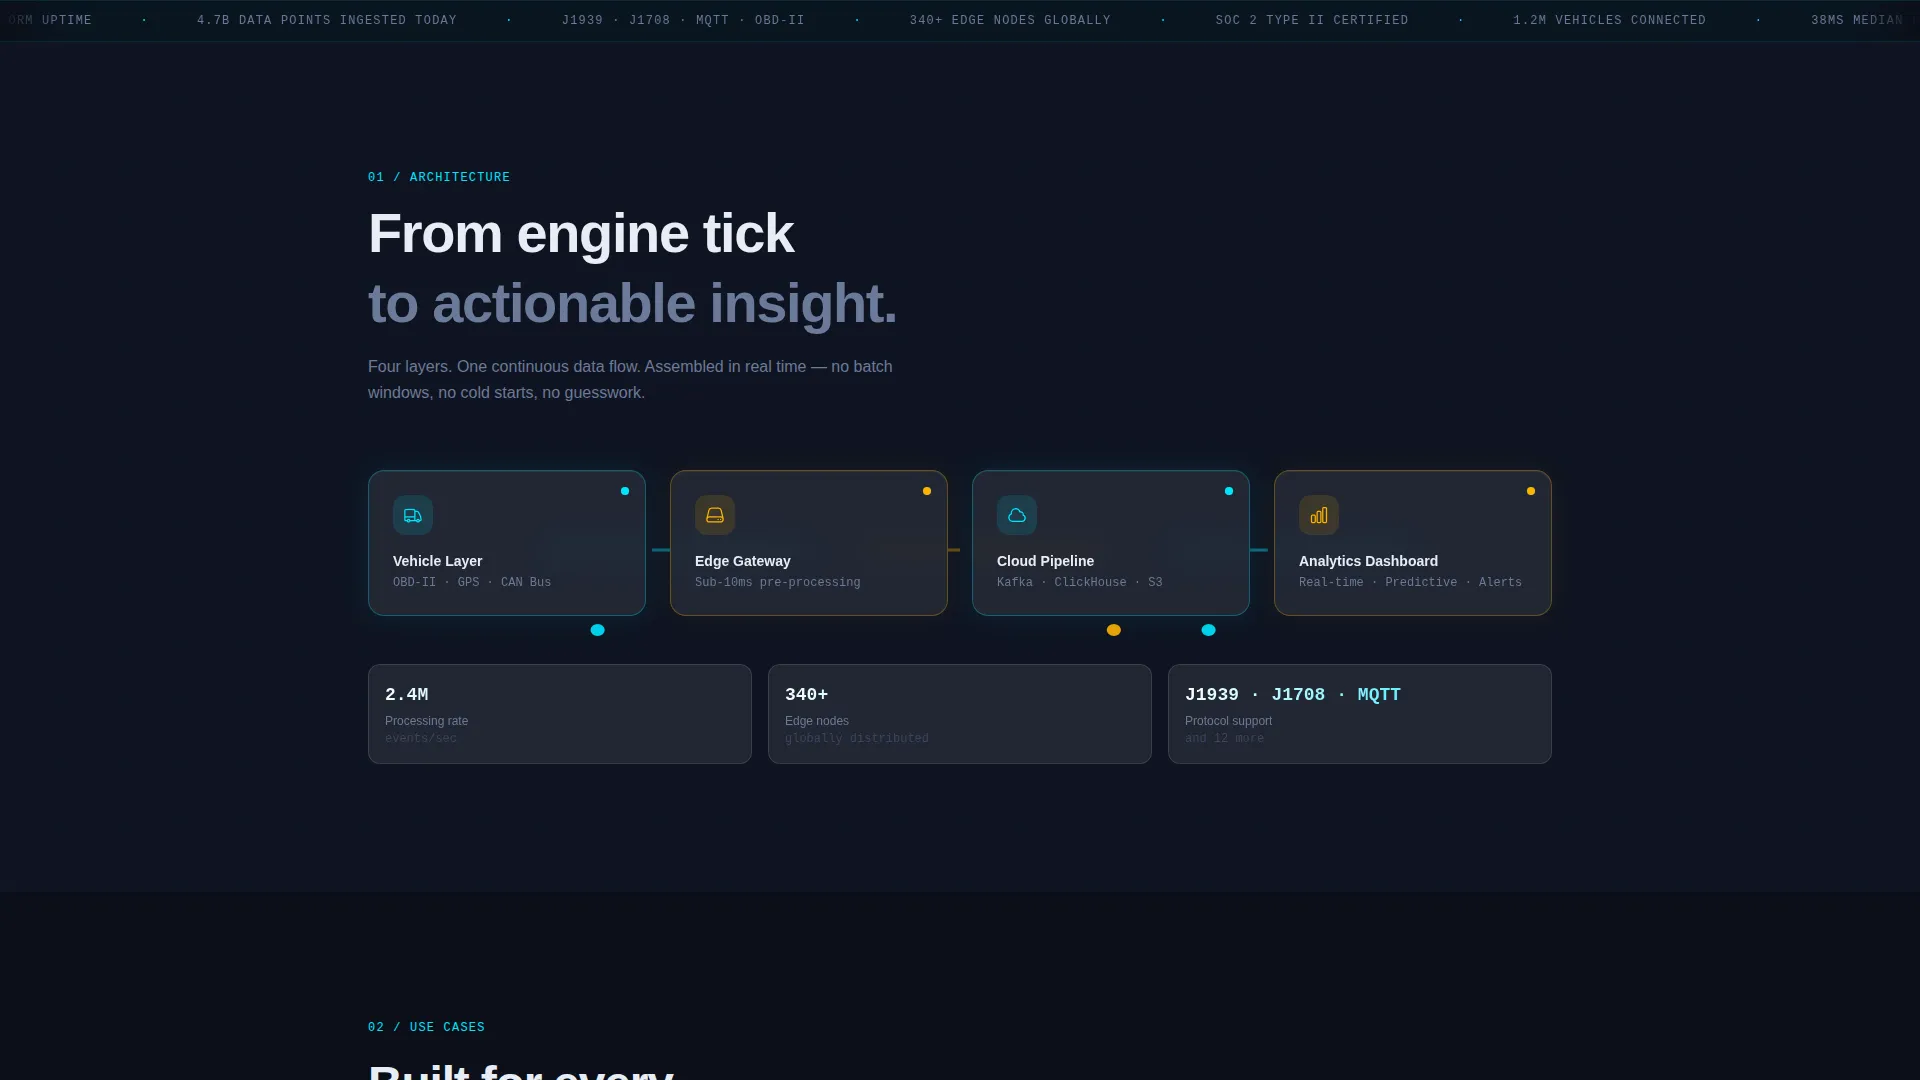Click the 340+ edge nodes value
This screenshot has width=1920, height=1080.
coord(806,694)
